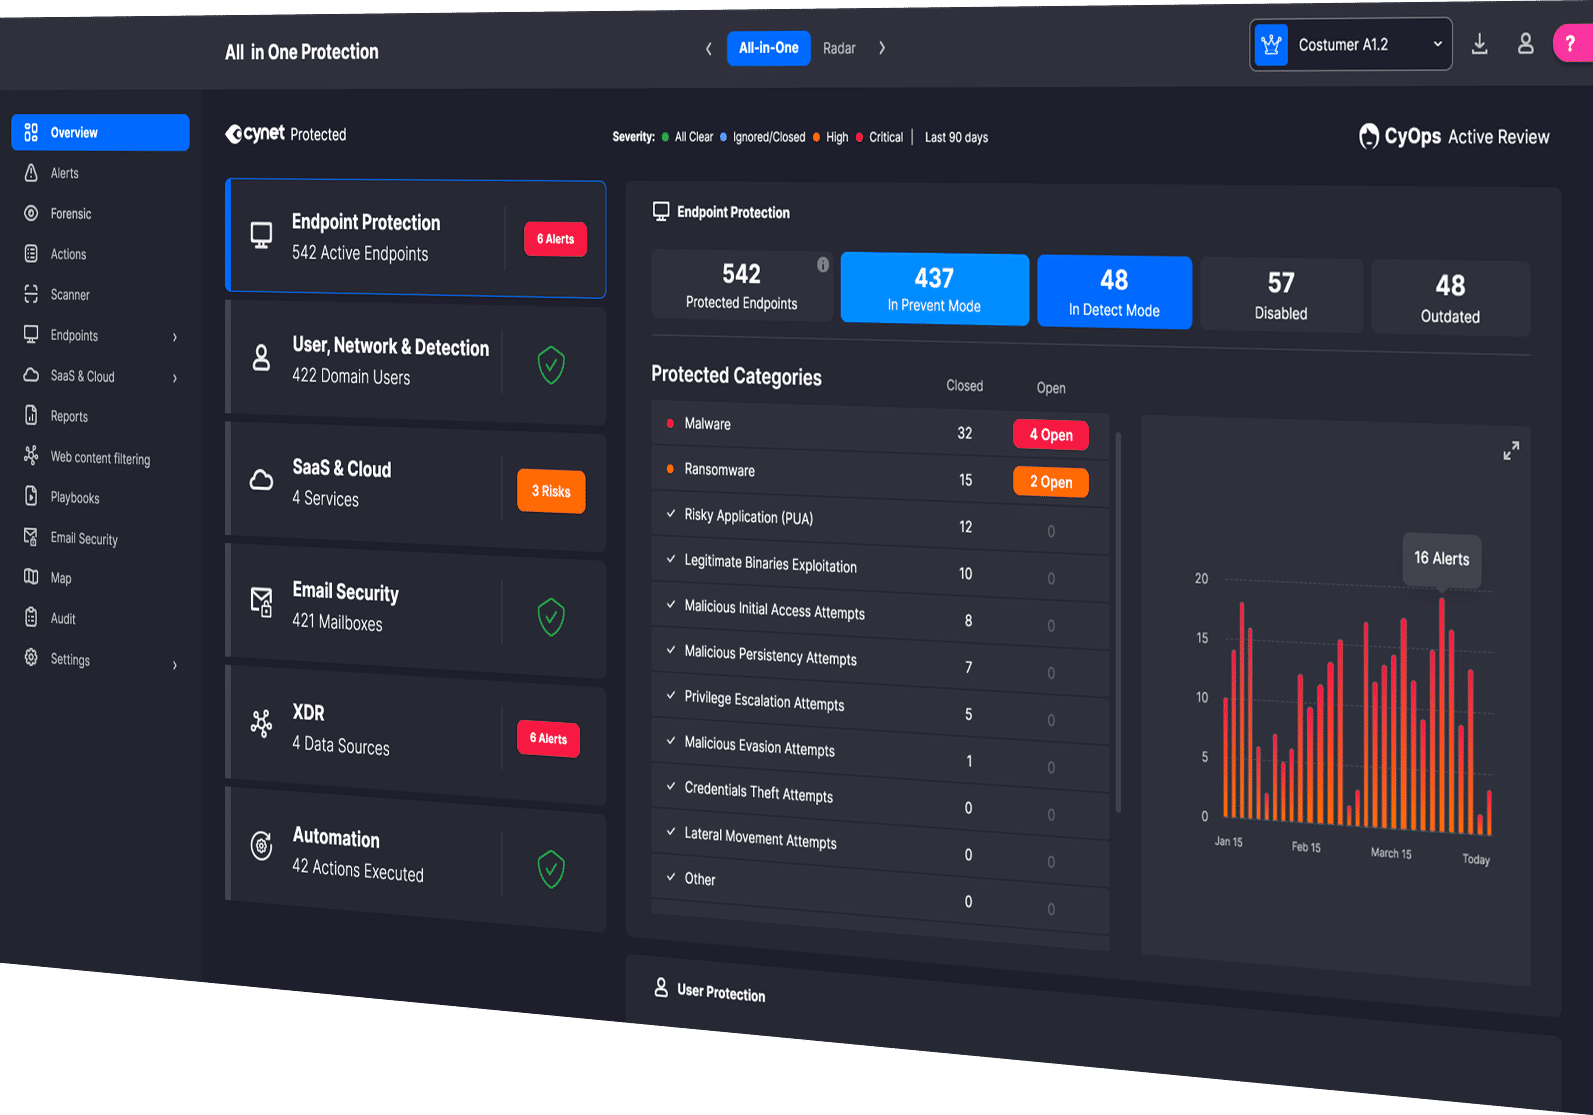Open the user profile icon
This screenshot has width=1593, height=1115.
coord(1525,44)
